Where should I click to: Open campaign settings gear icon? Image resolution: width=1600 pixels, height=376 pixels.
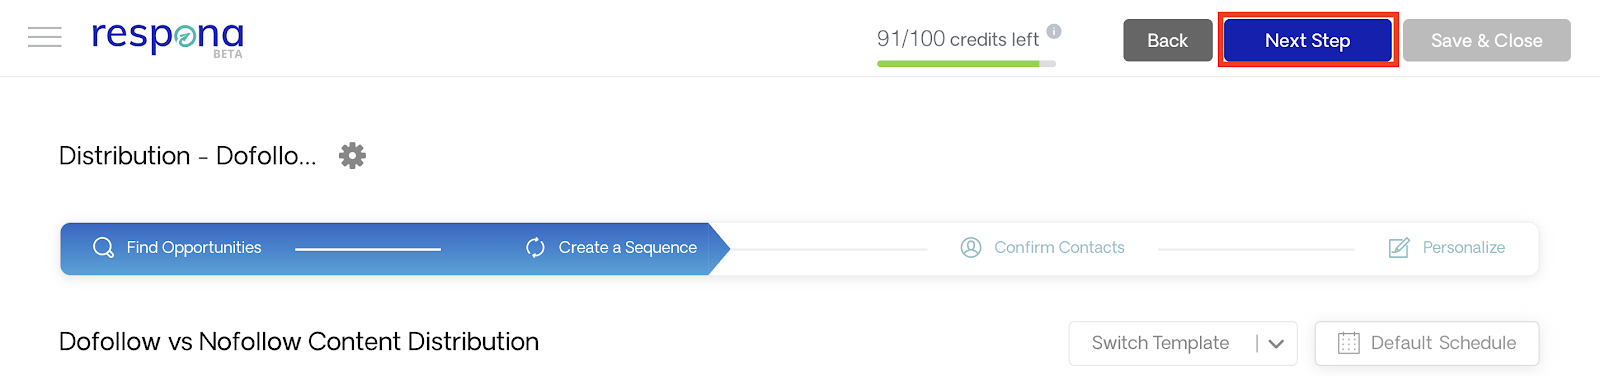352,156
